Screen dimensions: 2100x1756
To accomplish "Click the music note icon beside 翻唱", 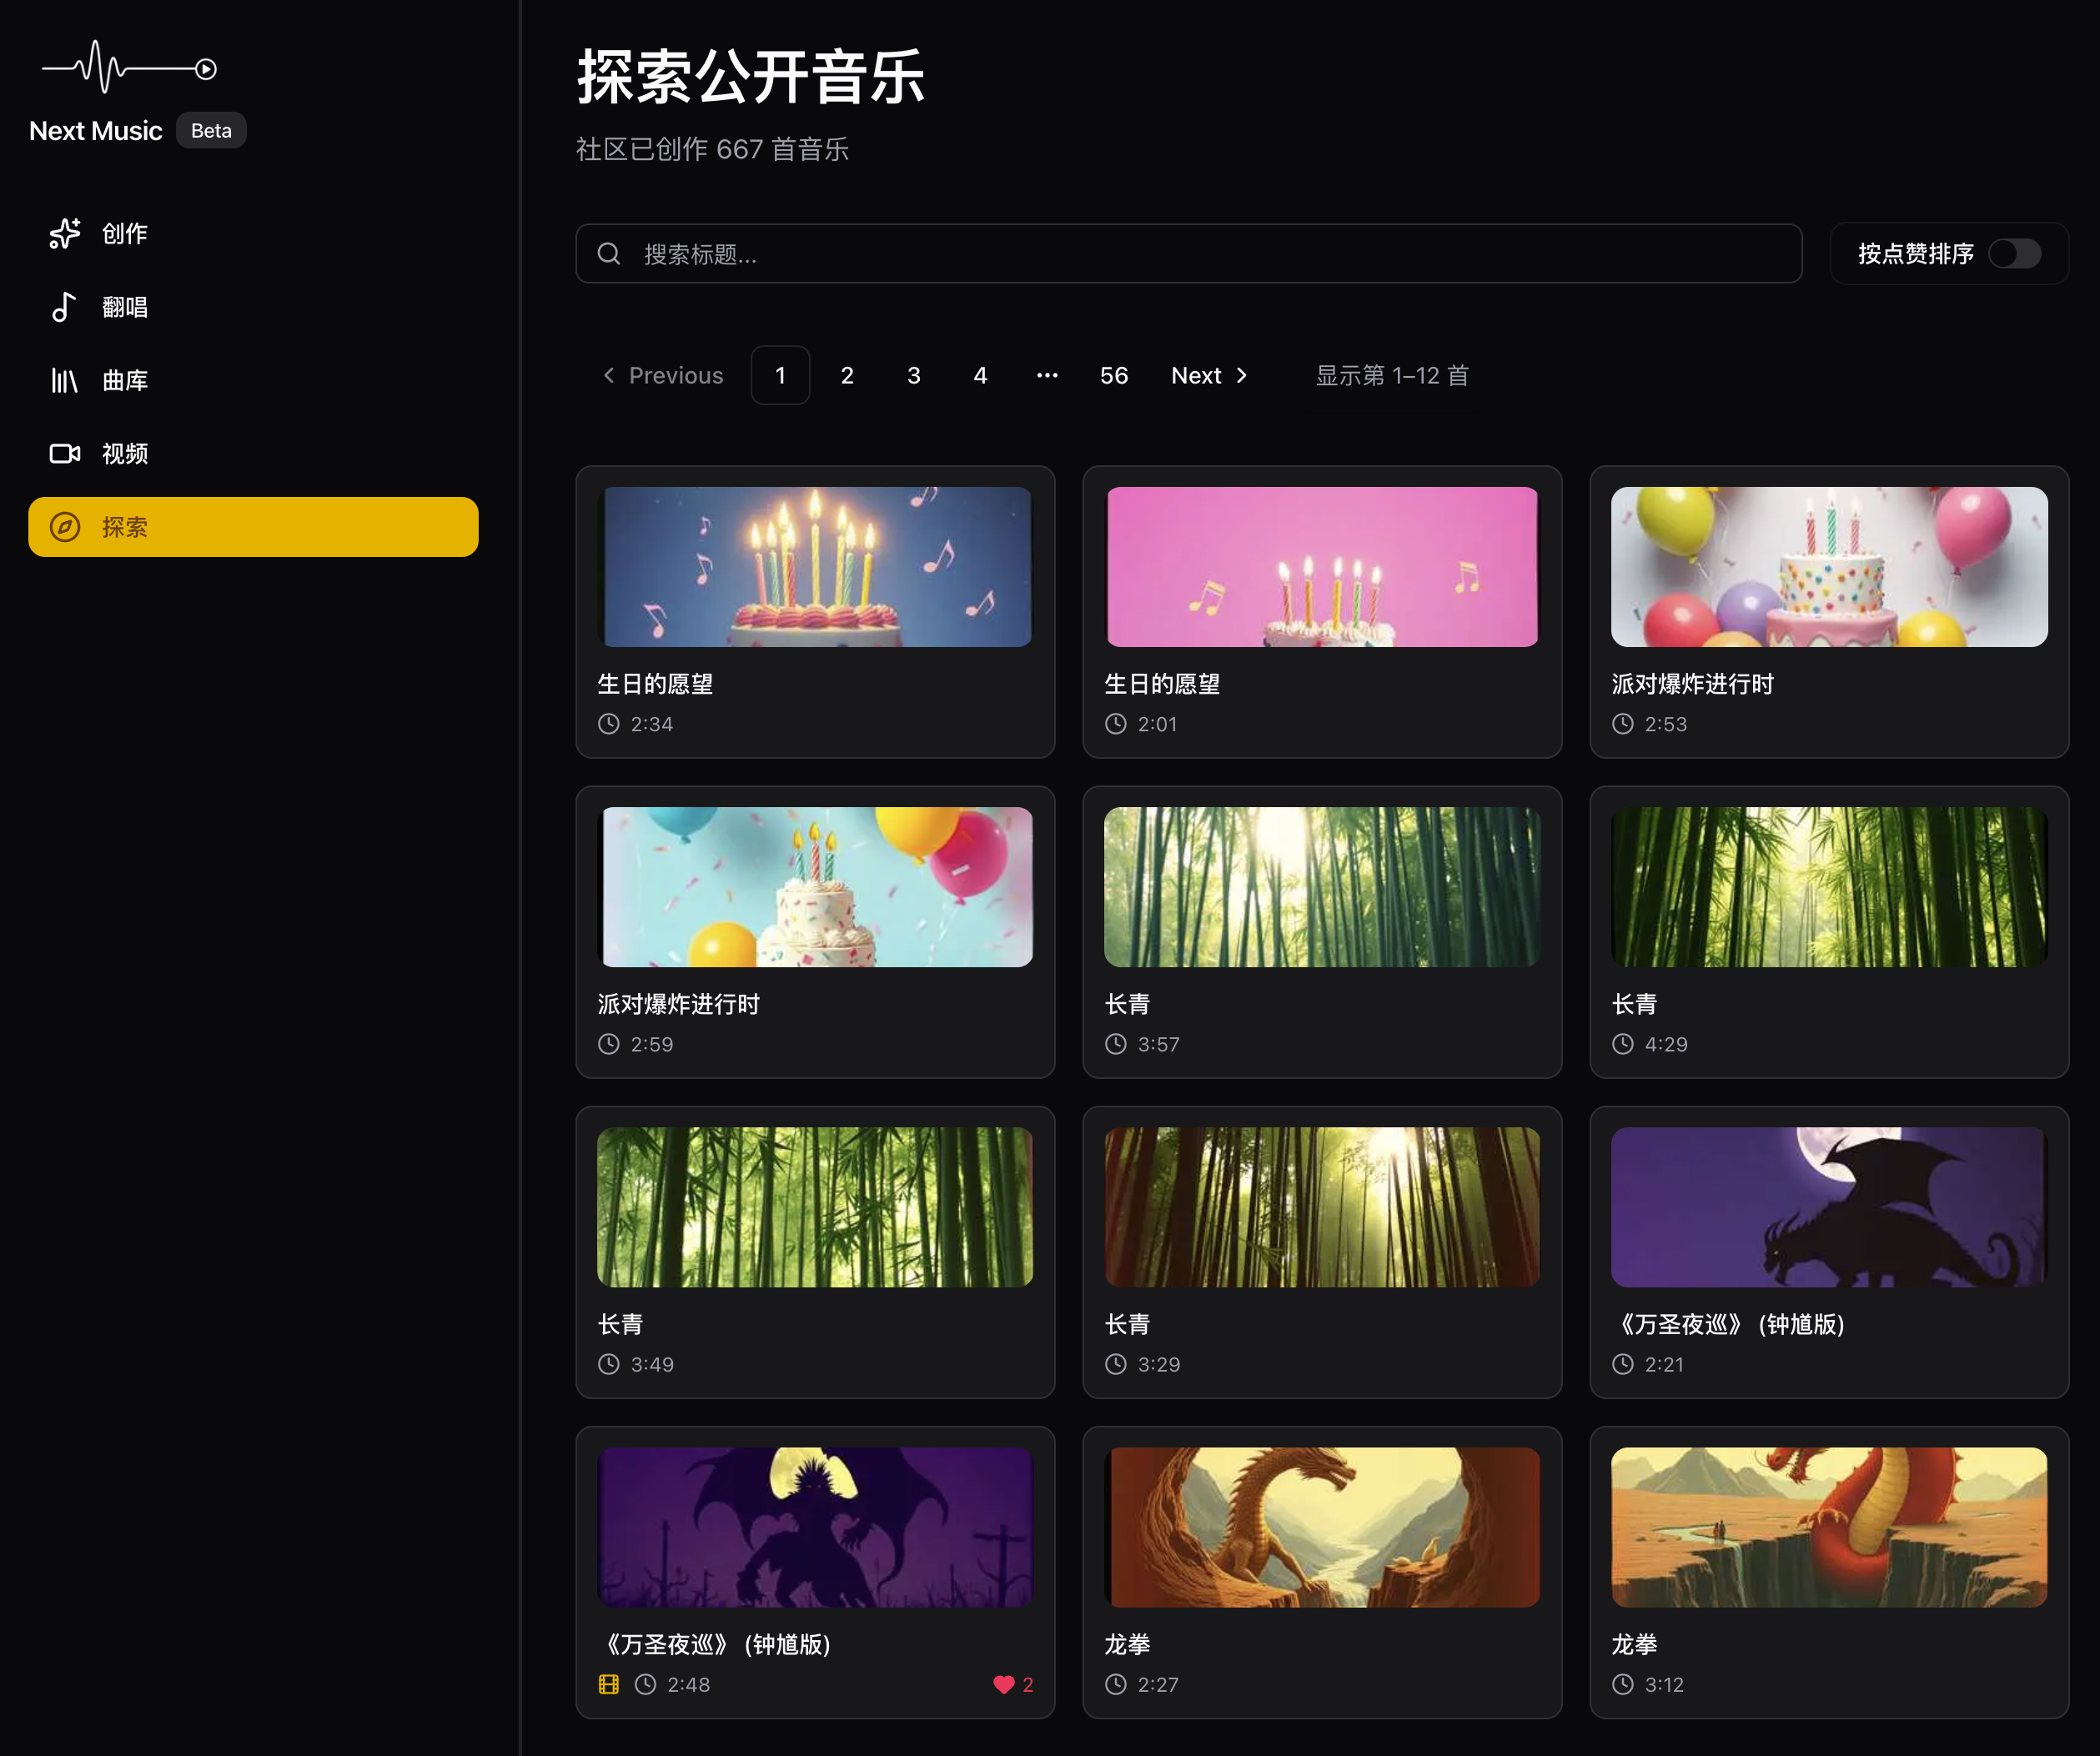I will click(64, 307).
